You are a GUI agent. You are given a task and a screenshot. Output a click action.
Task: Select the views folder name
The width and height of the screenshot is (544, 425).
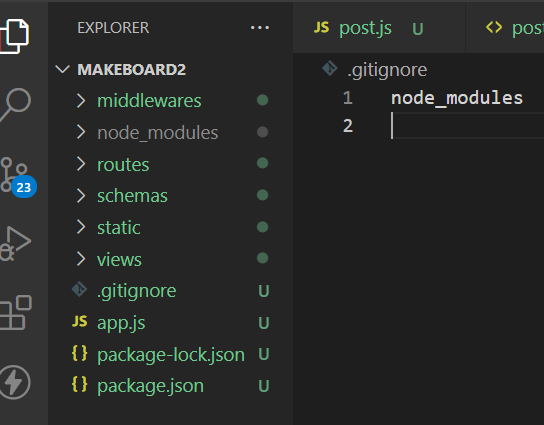(x=119, y=260)
